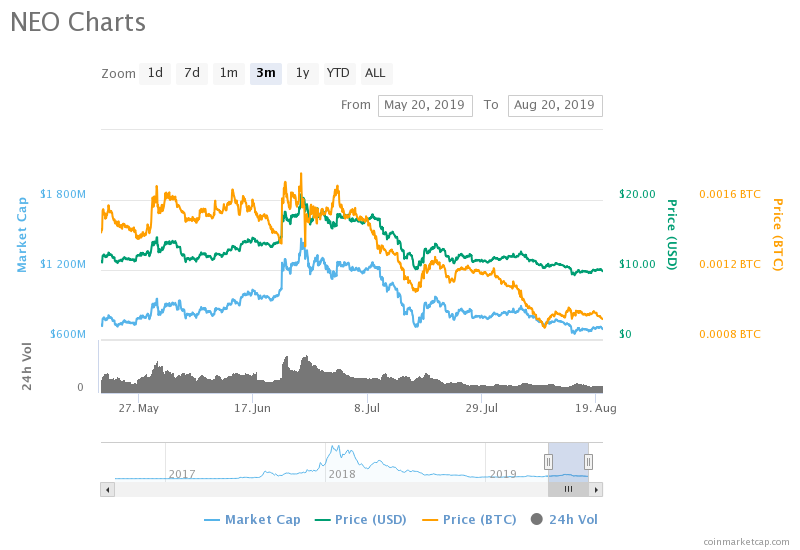
Task: Switch zoom to 1m range
Action: [229, 73]
